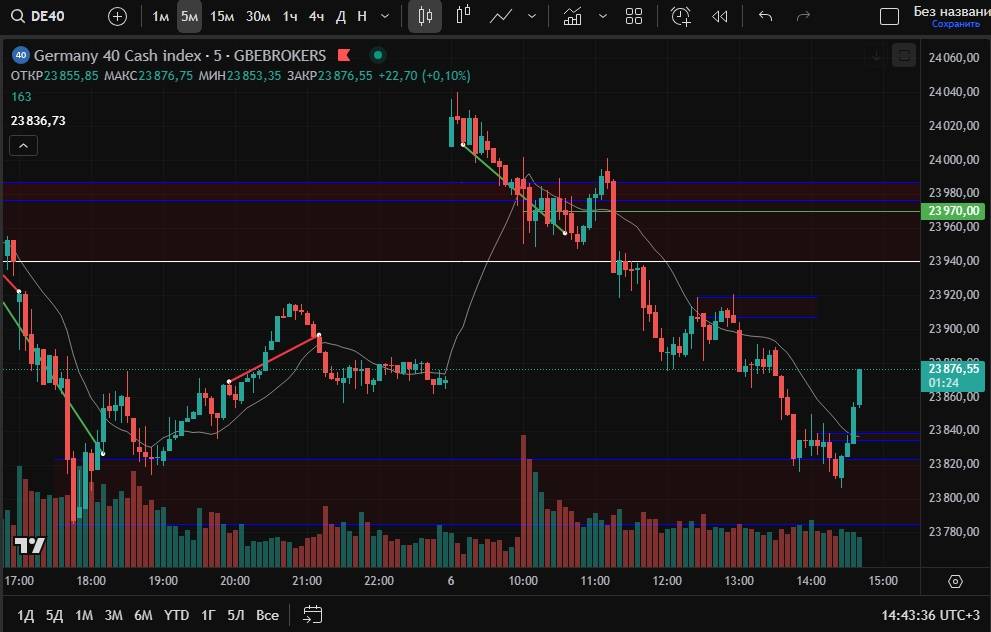Expand the chart style dropdown arrow
The width and height of the screenshot is (991, 632).
coord(531,16)
